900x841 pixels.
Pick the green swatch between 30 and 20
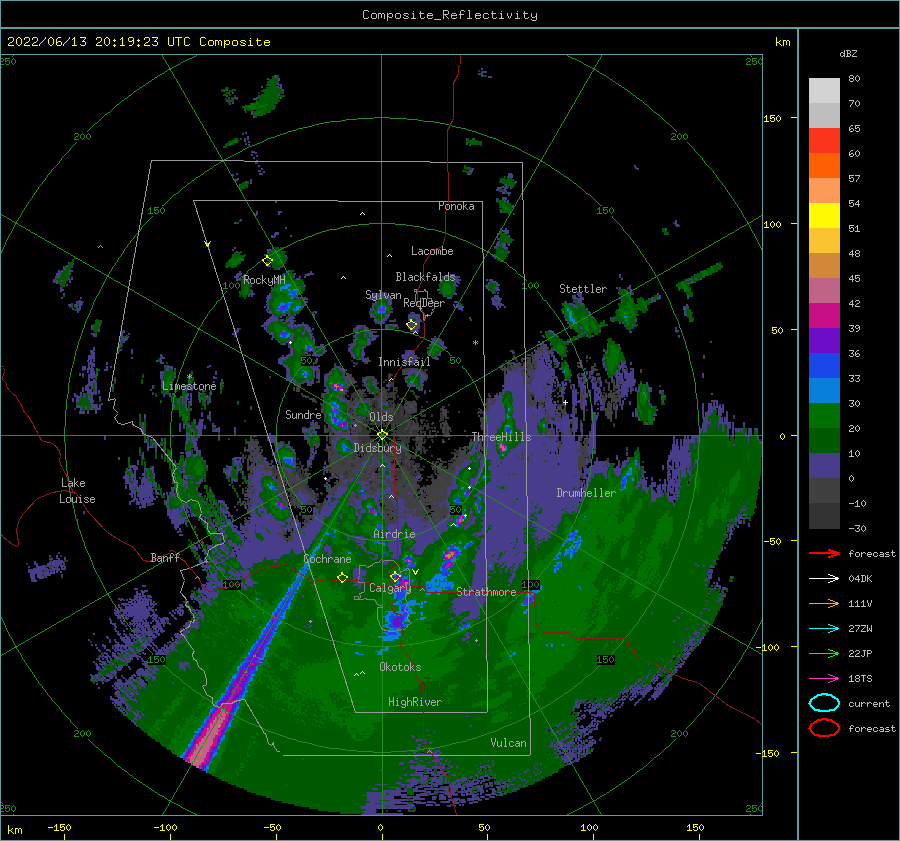coord(824,416)
